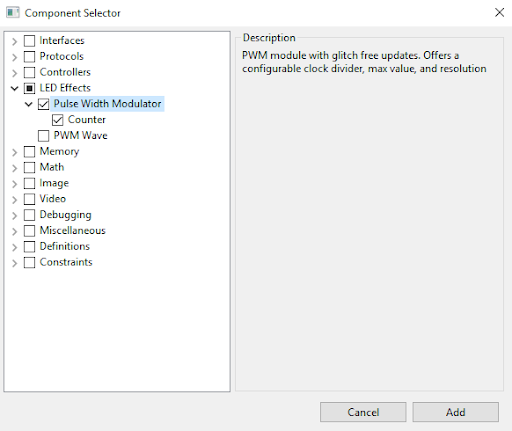Click the Add button

click(456, 412)
